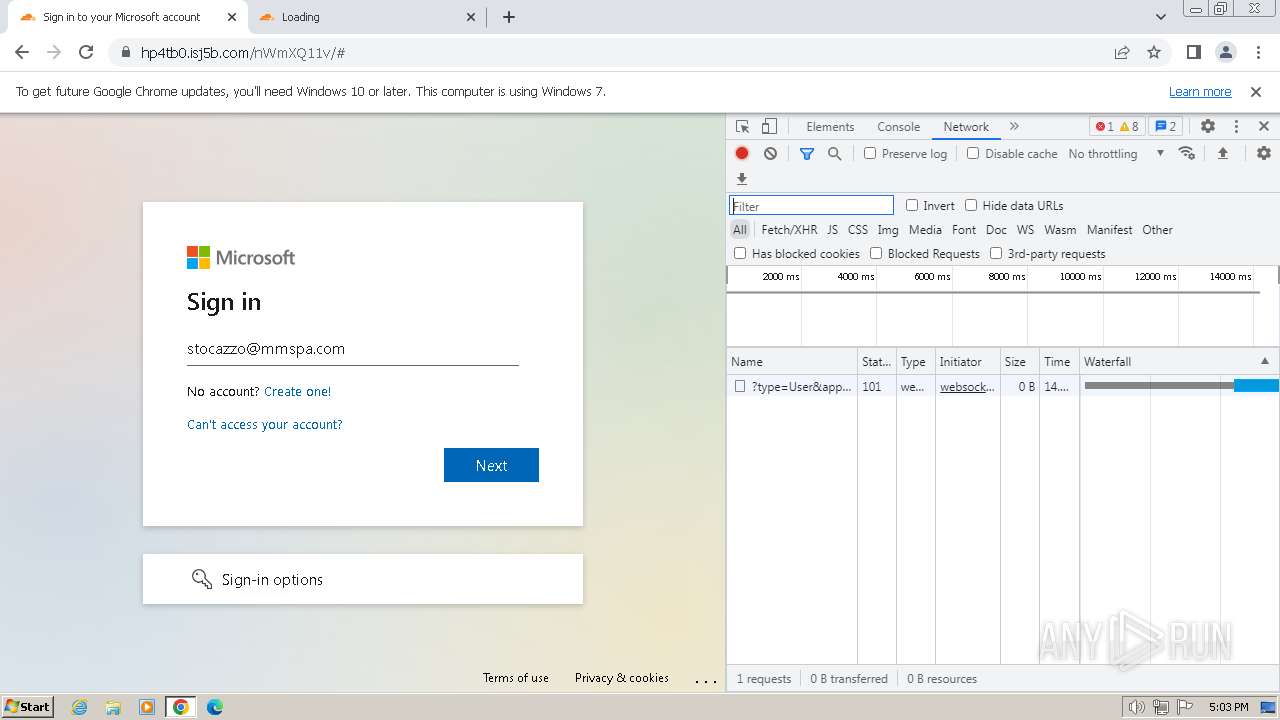Check Hide data URLs
This screenshot has height=720, width=1280.
(x=971, y=206)
